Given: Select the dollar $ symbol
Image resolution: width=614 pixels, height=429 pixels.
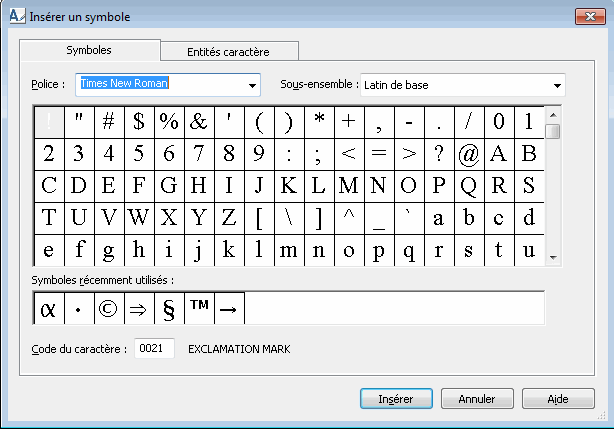Looking at the screenshot, I should click(139, 122).
